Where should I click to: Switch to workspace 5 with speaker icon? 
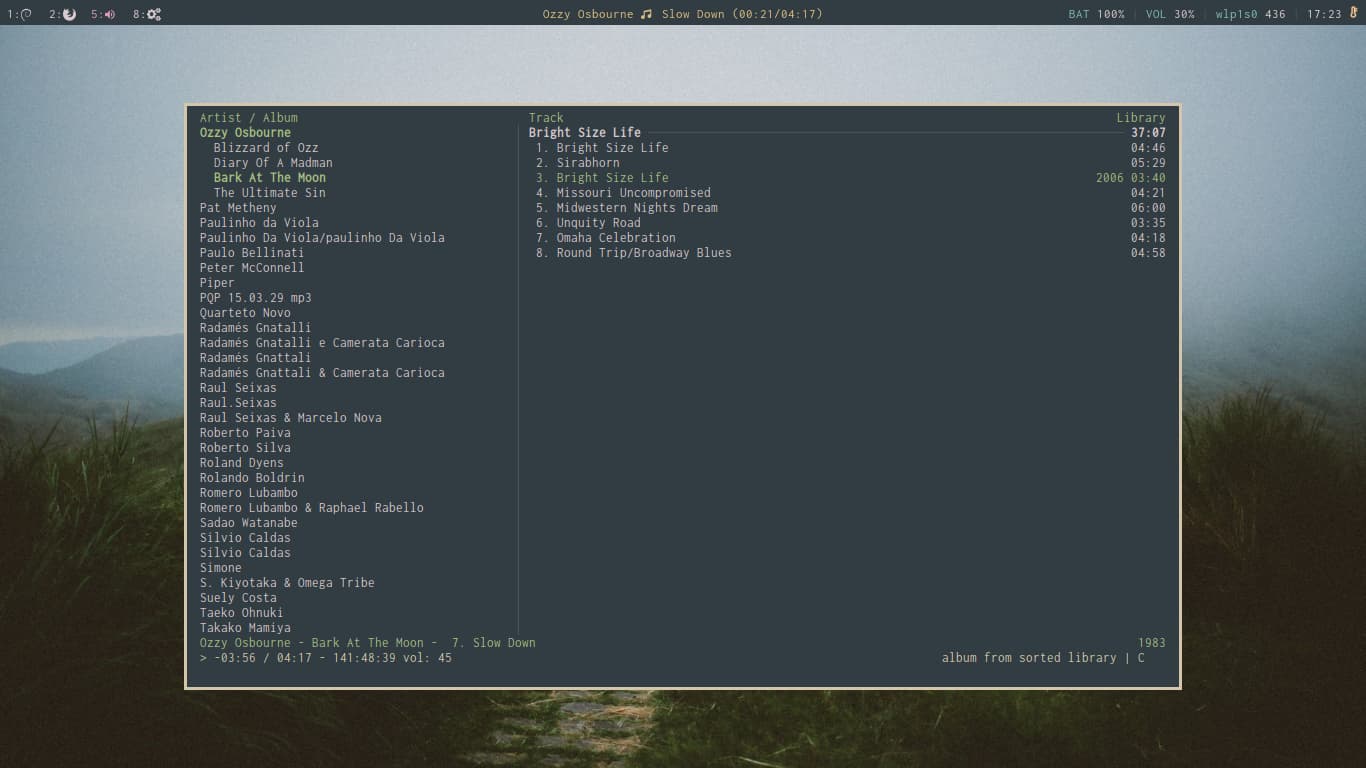pyautogui.click(x=103, y=14)
